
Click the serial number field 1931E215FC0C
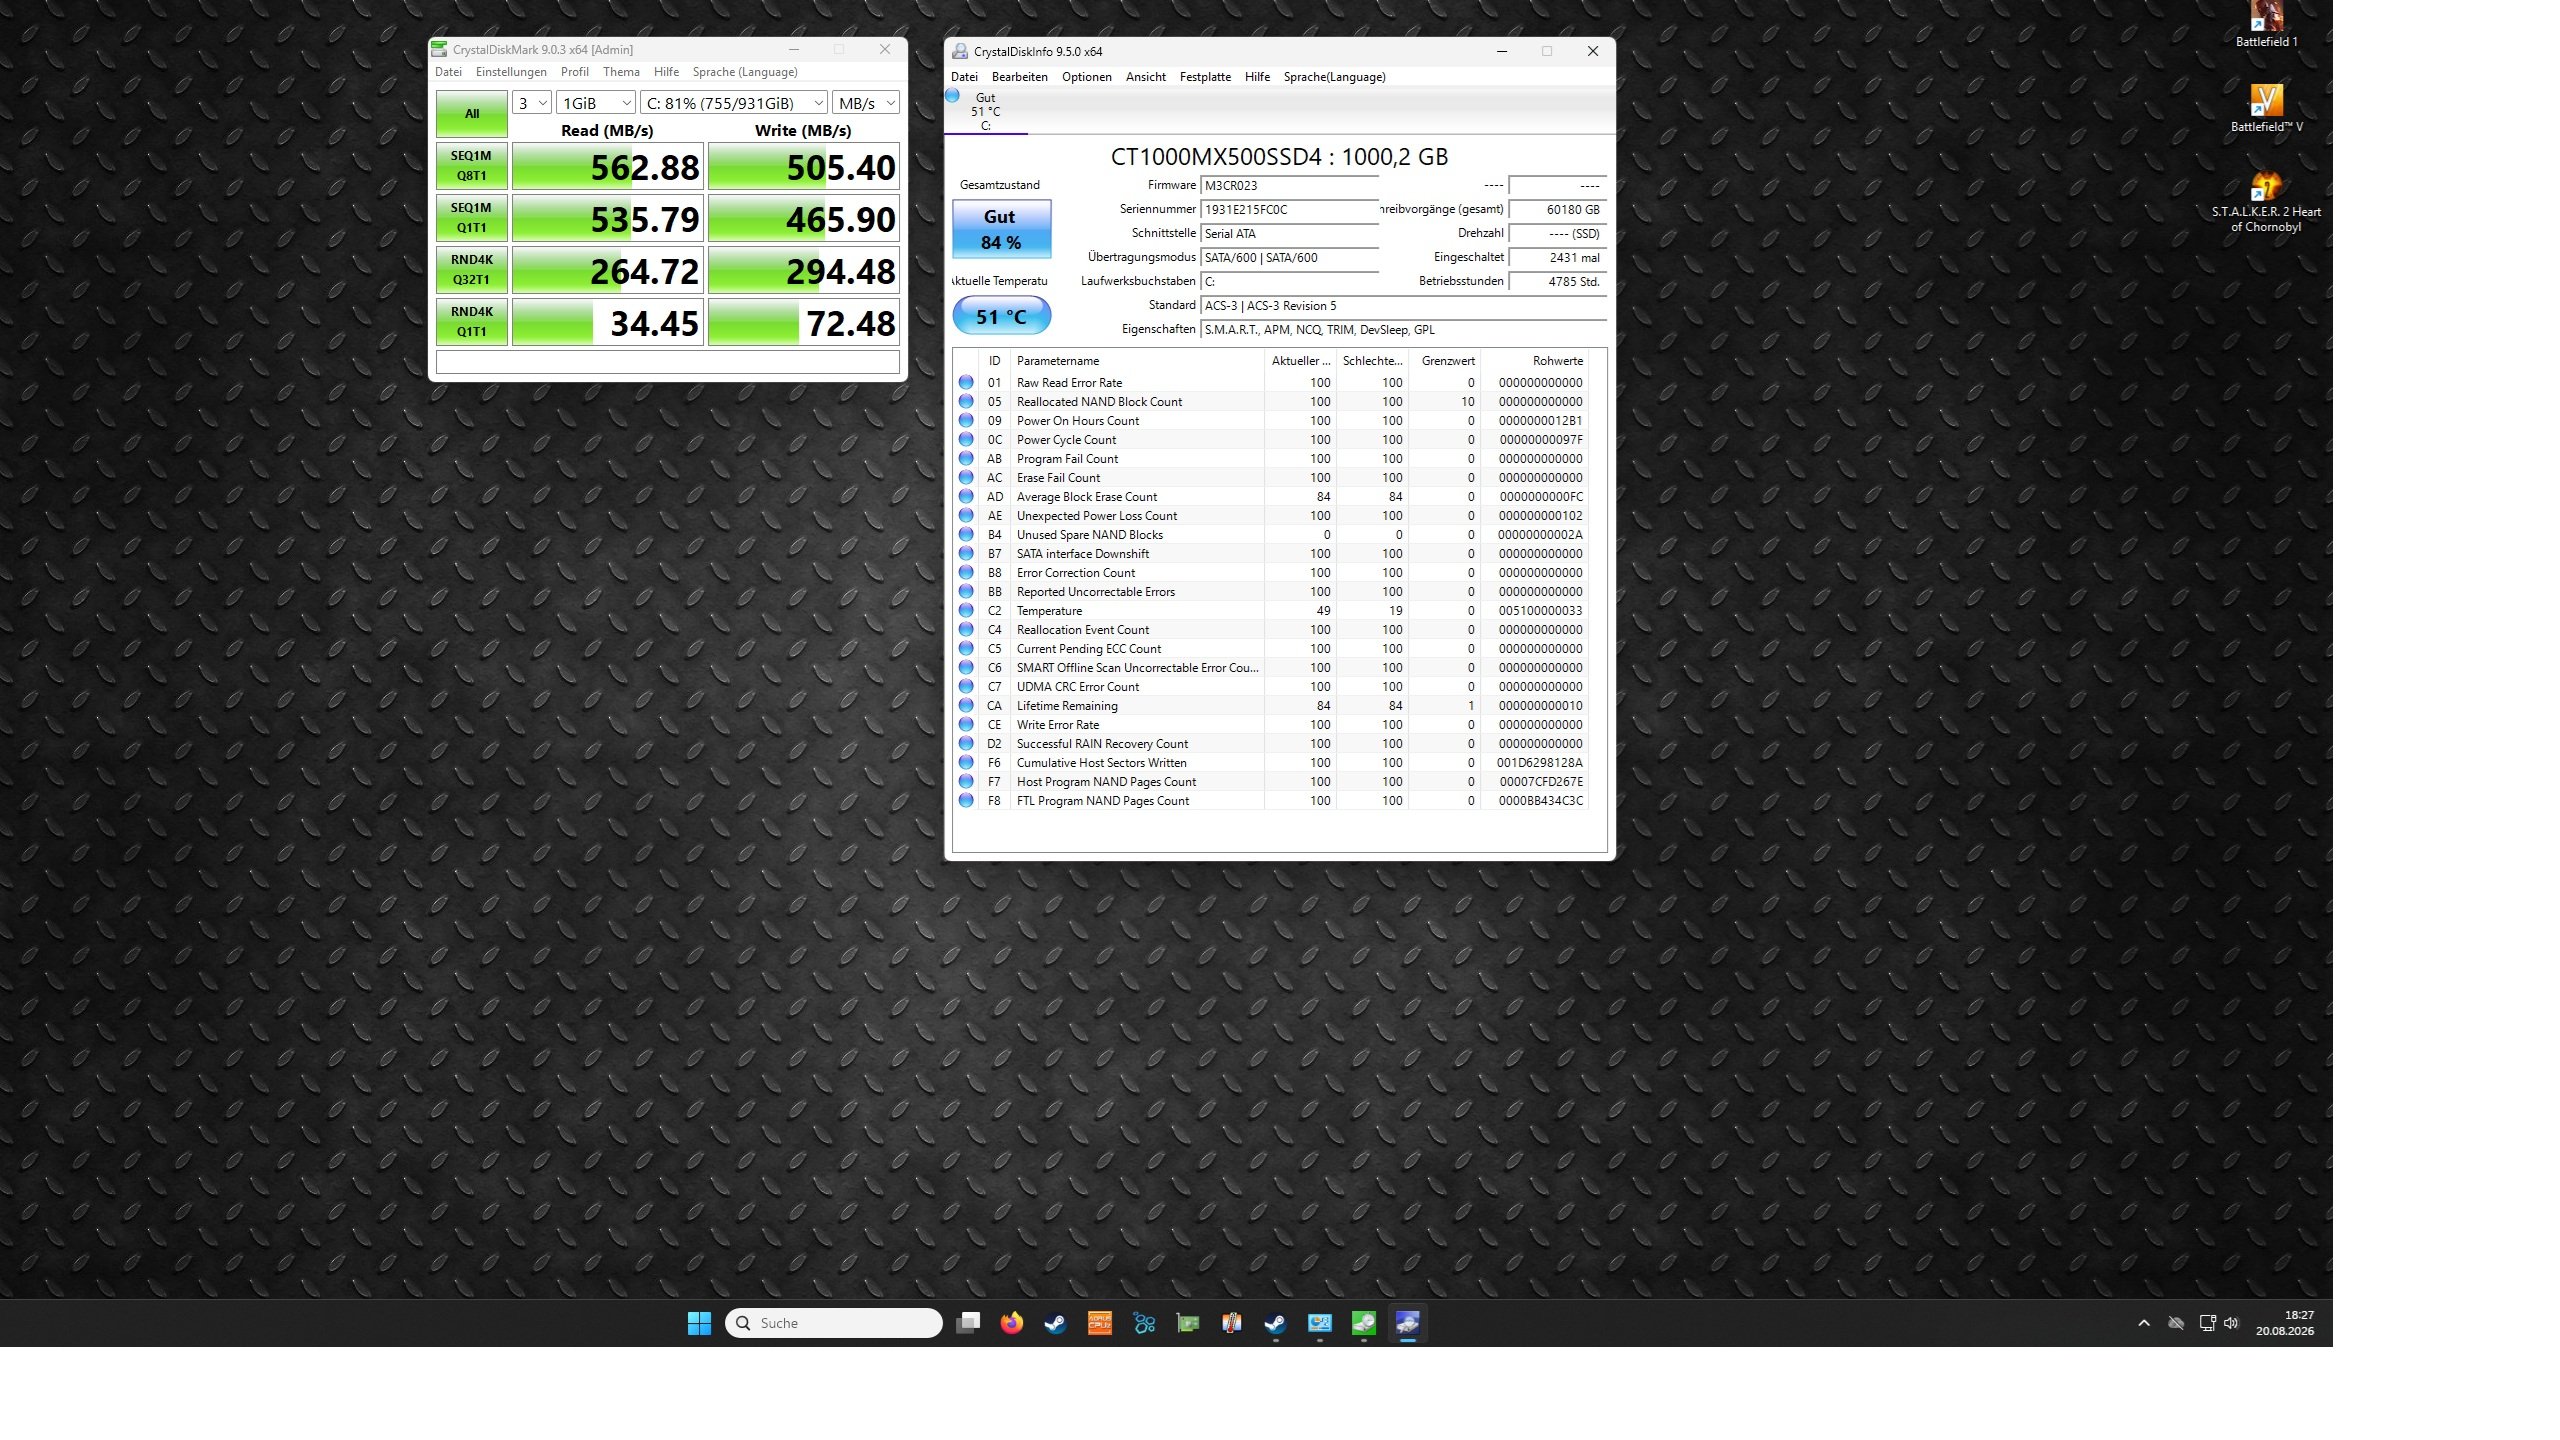(1289, 210)
